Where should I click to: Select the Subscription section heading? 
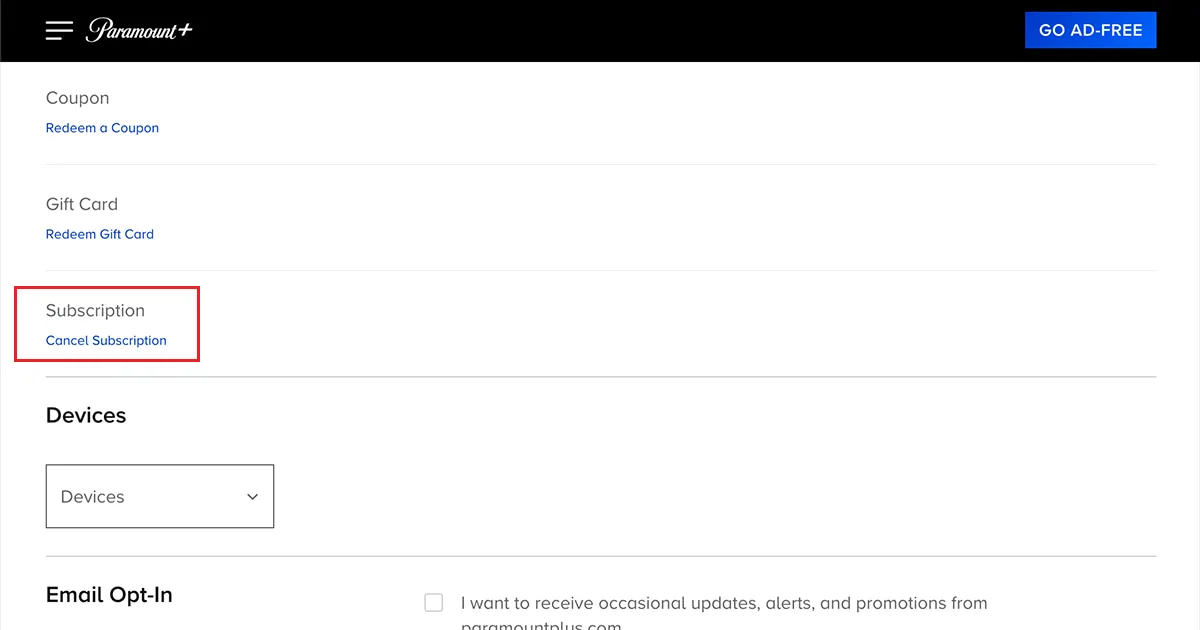click(95, 310)
